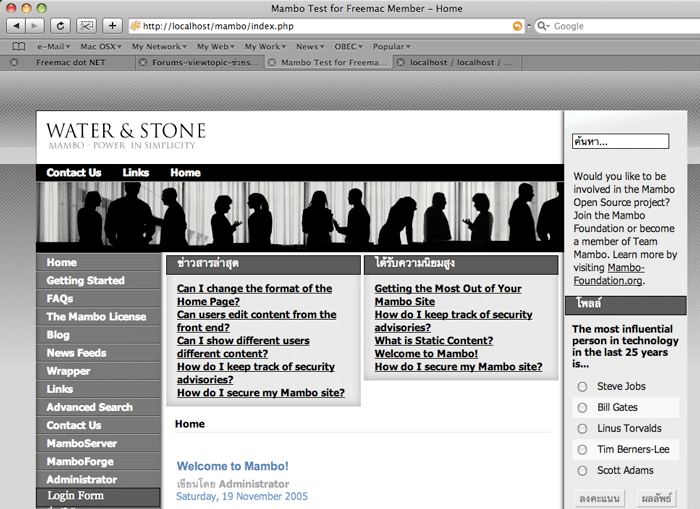The height and width of the screenshot is (509, 700).
Task: Open the bookmarks book icon
Action: (18, 46)
